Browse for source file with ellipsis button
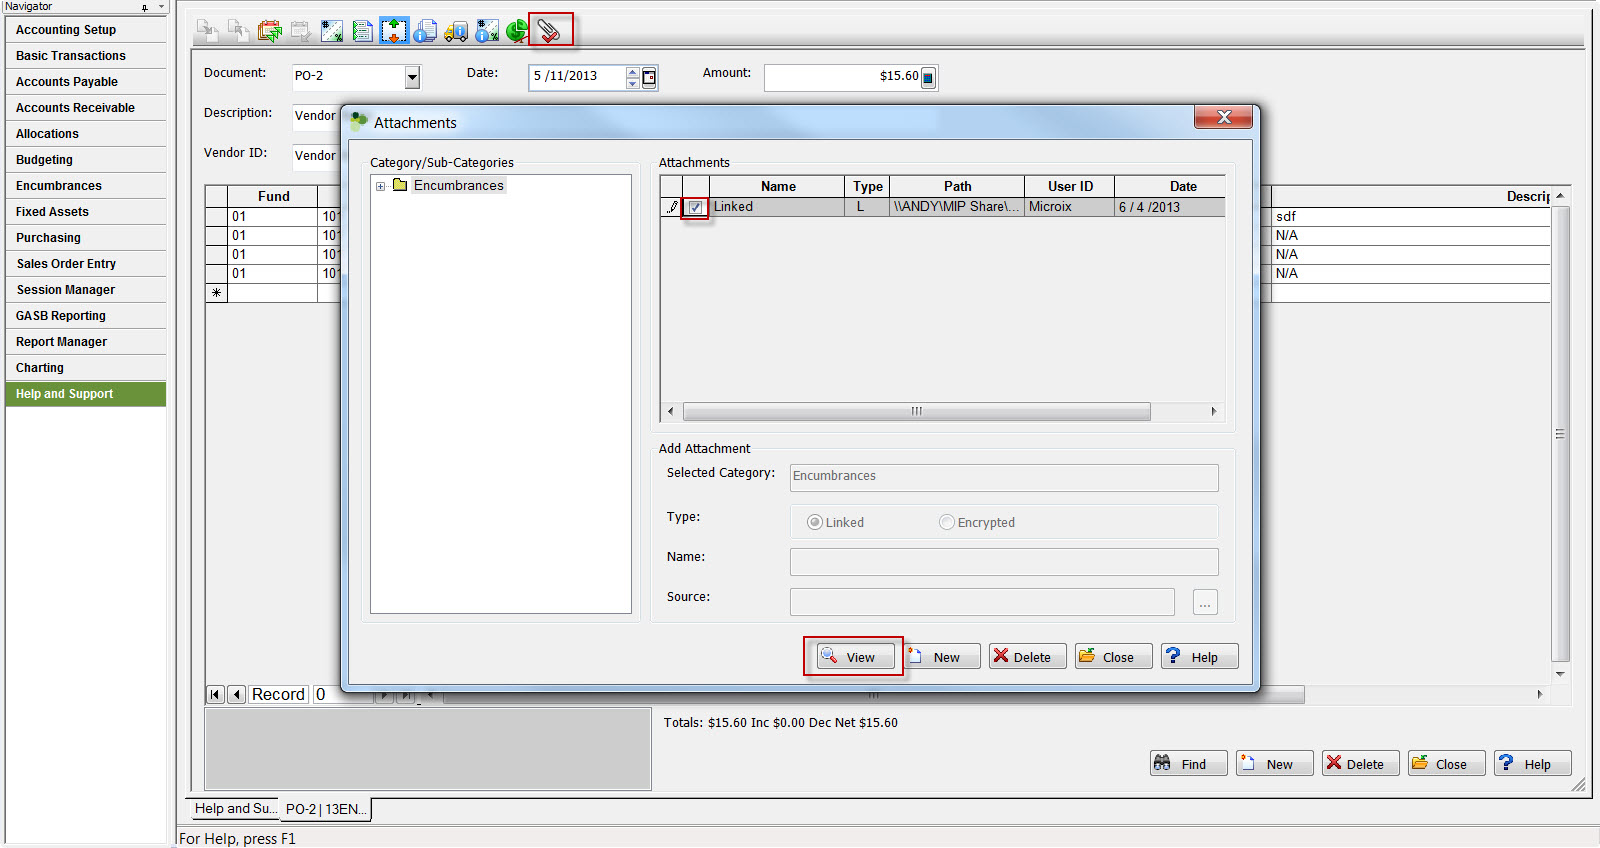This screenshot has height=848, width=1600. point(1205,602)
